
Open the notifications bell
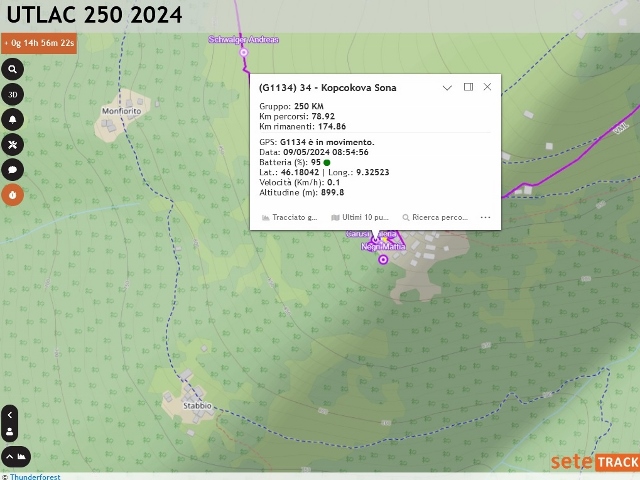point(13,120)
